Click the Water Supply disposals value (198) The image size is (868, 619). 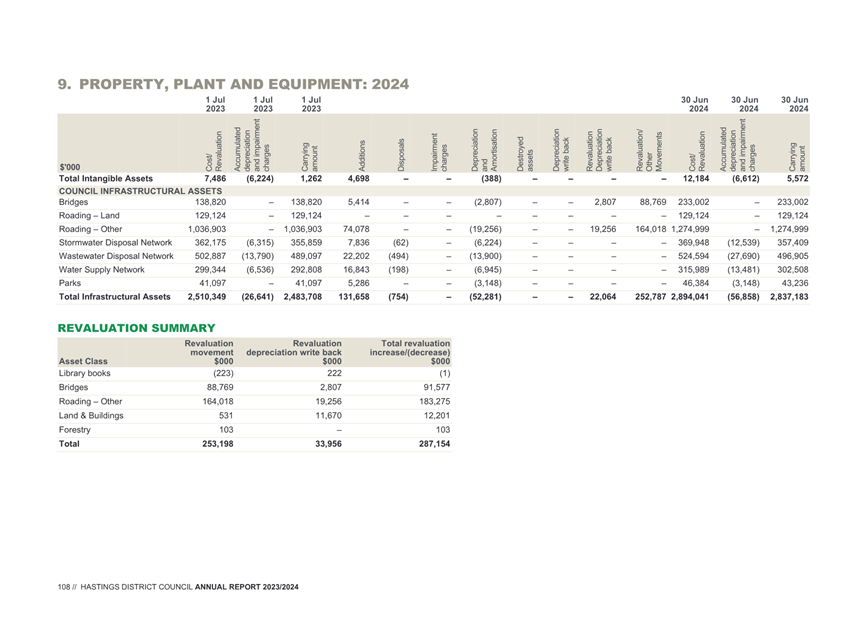click(x=399, y=270)
